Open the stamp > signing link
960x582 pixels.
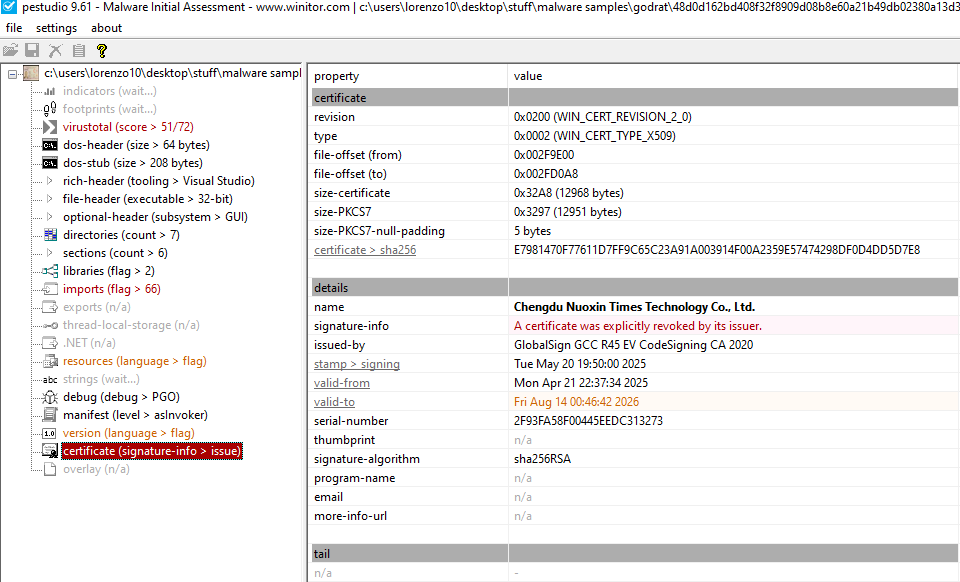pyautogui.click(x=357, y=364)
